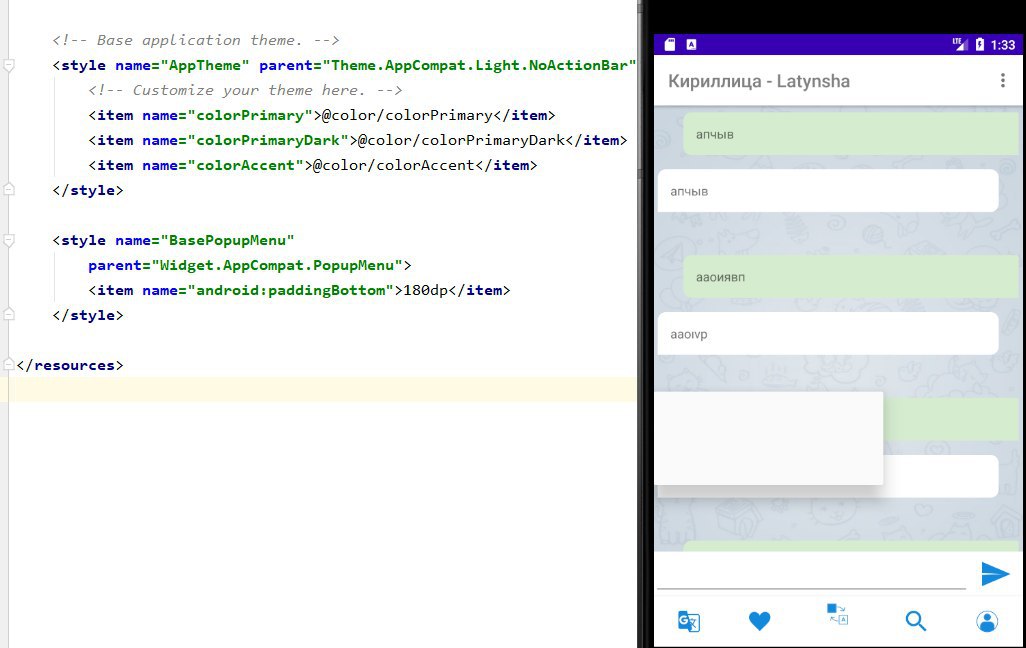Tap the heart favorites icon
Screen dimensions: 1026x648
click(759, 621)
